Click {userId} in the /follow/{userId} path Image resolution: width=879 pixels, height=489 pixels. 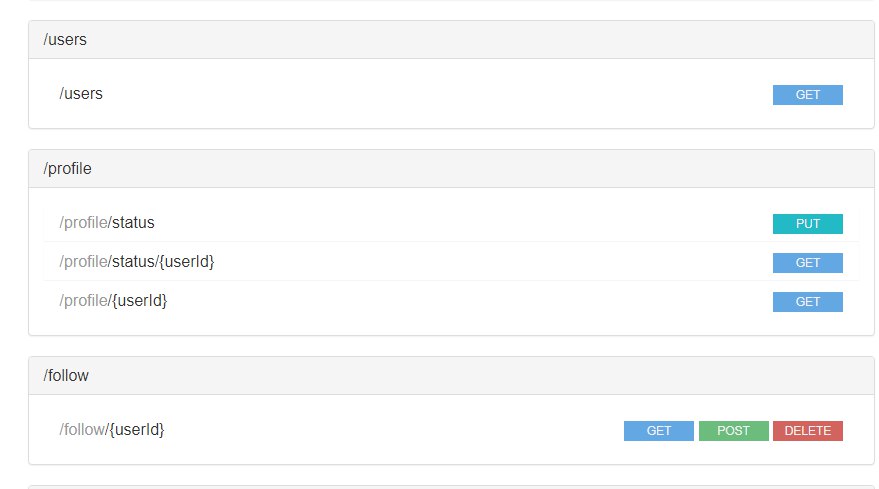[x=137, y=429]
